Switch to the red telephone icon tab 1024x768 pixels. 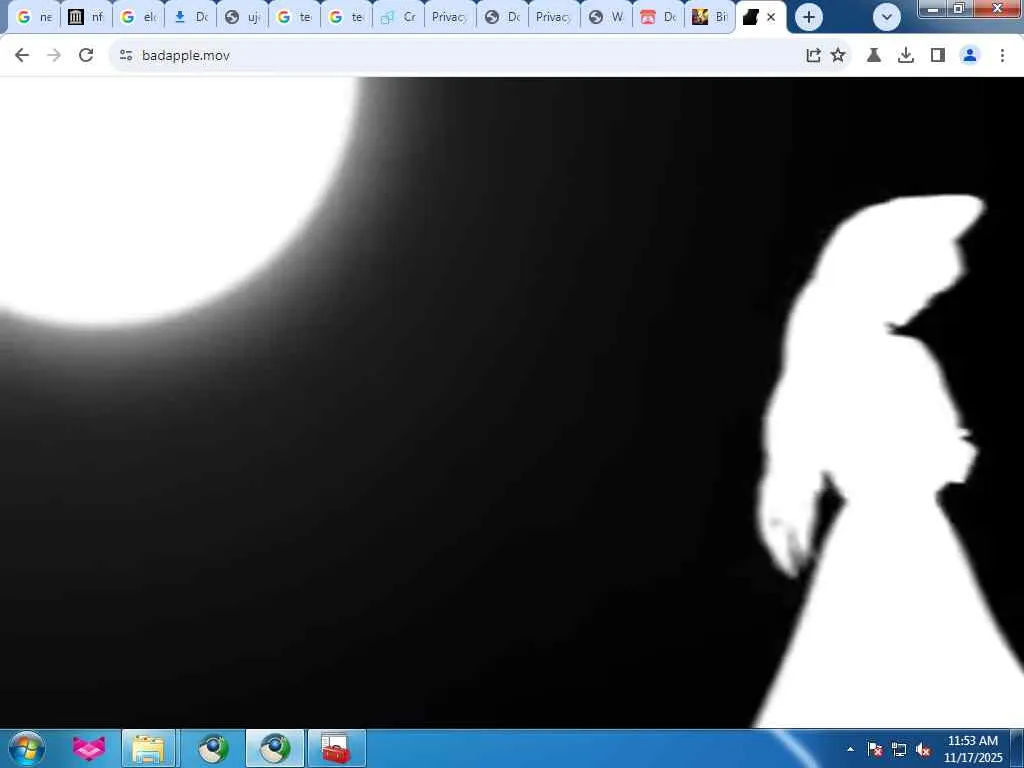[x=658, y=17]
